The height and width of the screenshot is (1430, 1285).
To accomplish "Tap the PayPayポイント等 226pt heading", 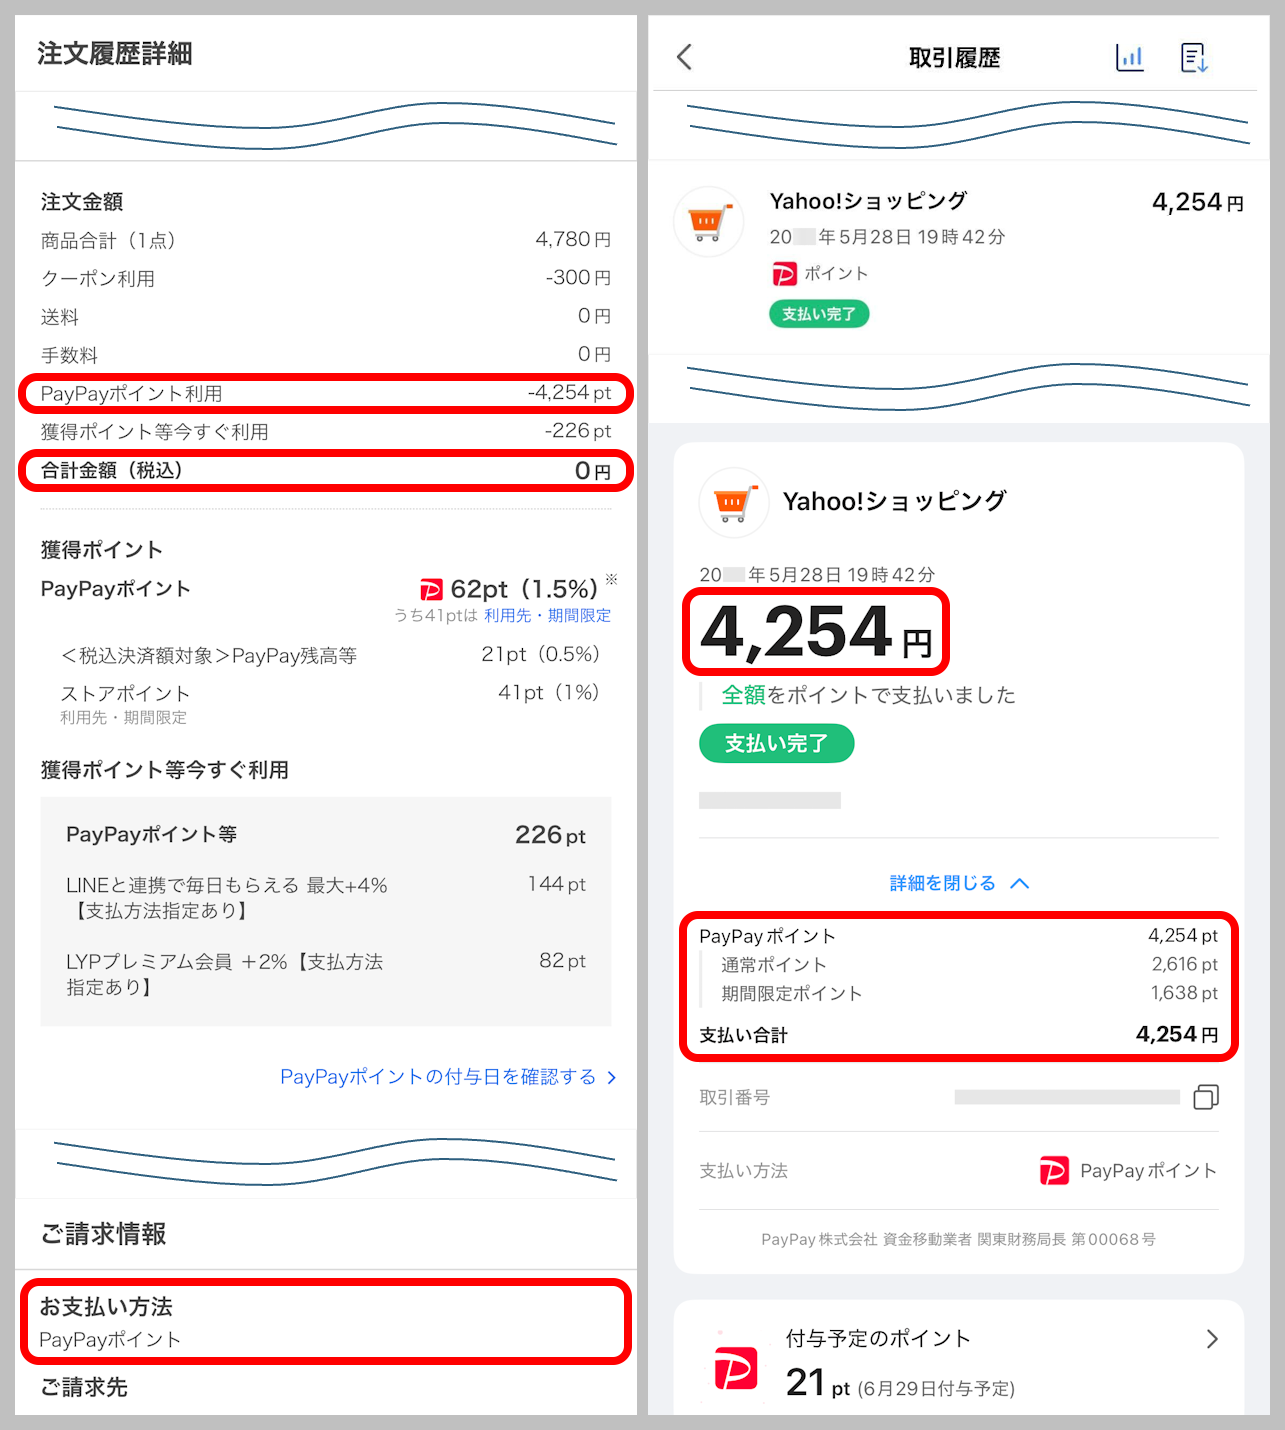I will [326, 834].
